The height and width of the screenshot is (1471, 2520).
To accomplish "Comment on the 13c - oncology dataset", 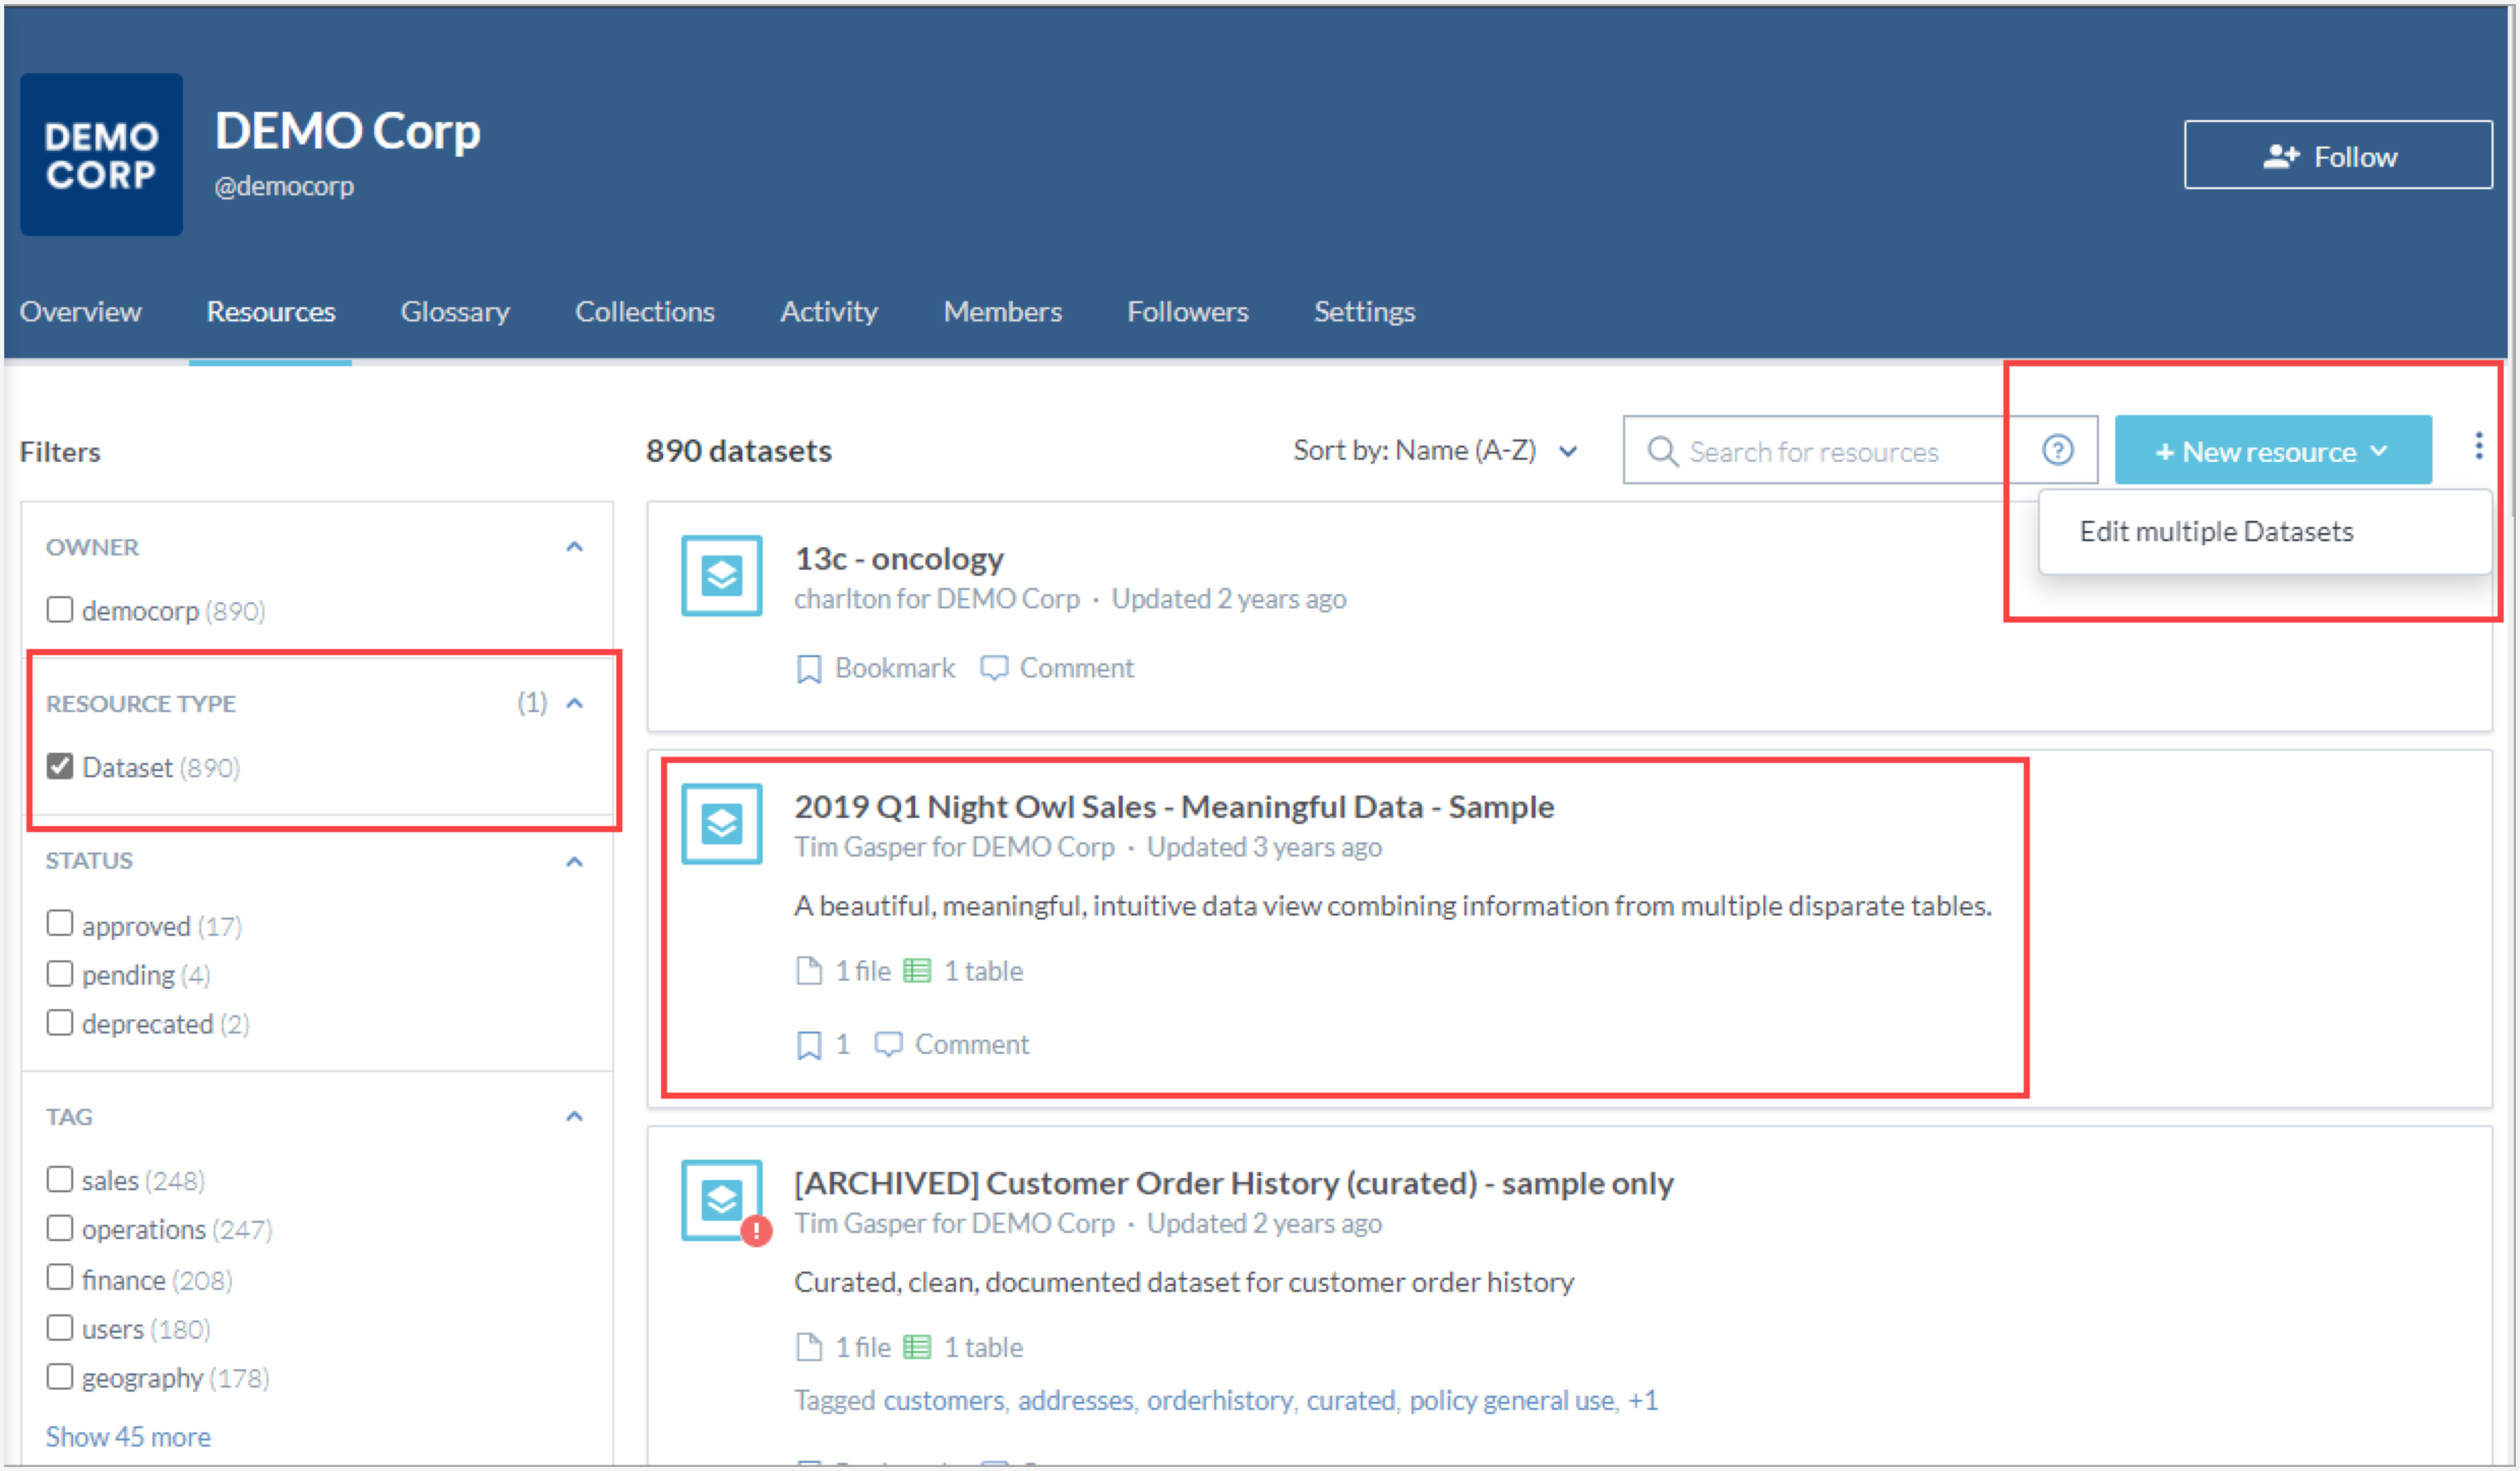I will 1057,668.
